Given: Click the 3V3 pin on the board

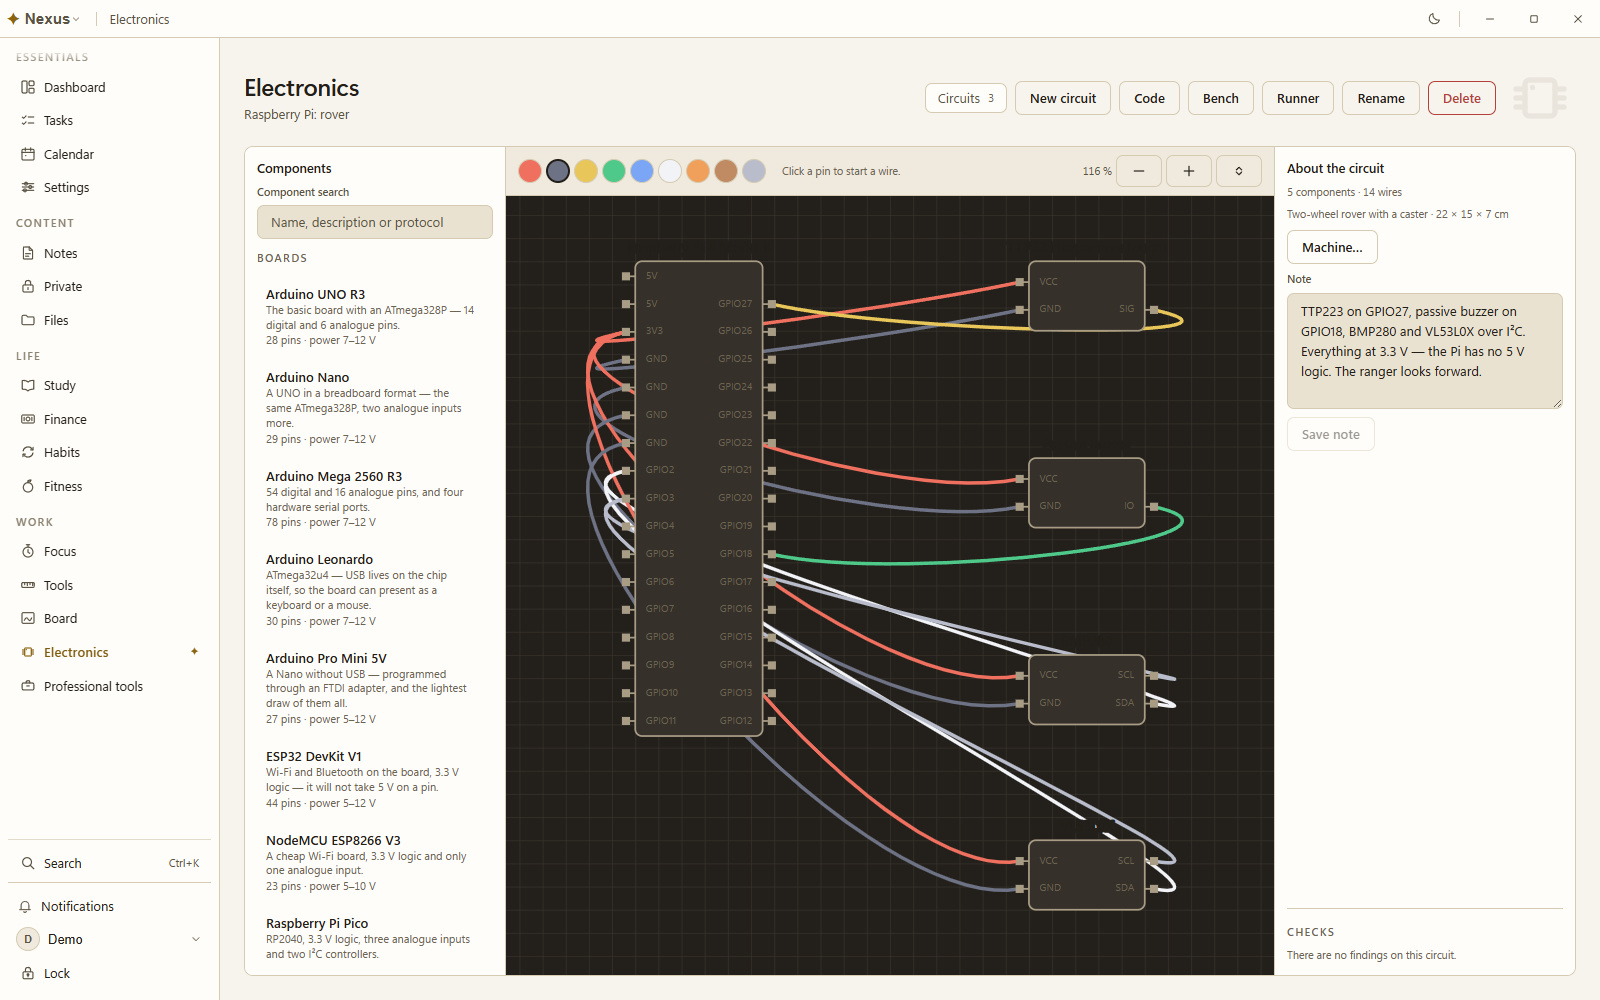Looking at the screenshot, I should pos(627,331).
